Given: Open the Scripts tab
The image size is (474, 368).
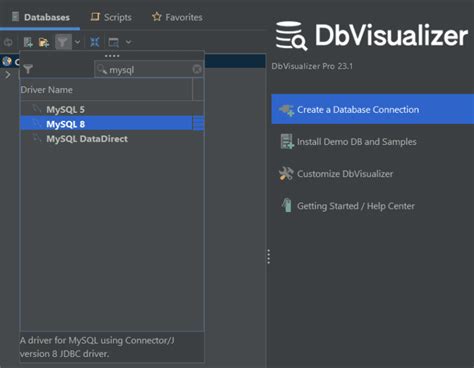Looking at the screenshot, I should [x=111, y=17].
